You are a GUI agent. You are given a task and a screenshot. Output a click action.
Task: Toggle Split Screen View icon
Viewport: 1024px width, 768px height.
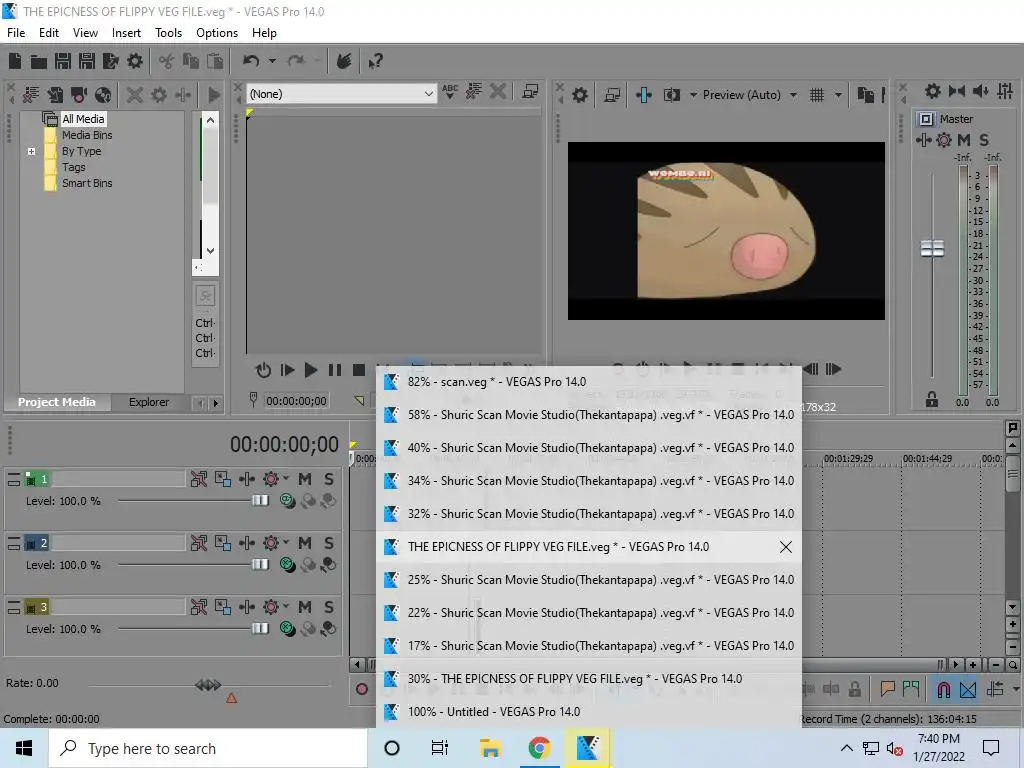click(x=671, y=95)
